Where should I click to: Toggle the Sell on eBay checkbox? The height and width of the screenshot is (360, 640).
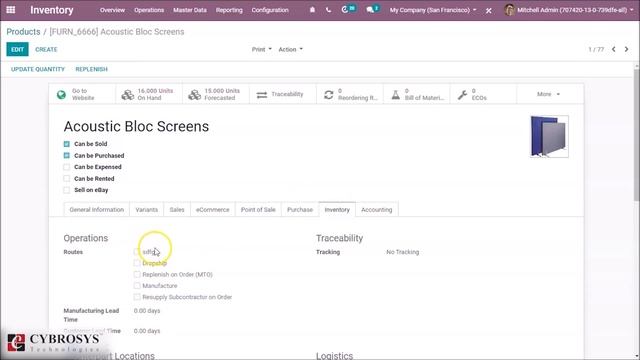click(x=67, y=190)
